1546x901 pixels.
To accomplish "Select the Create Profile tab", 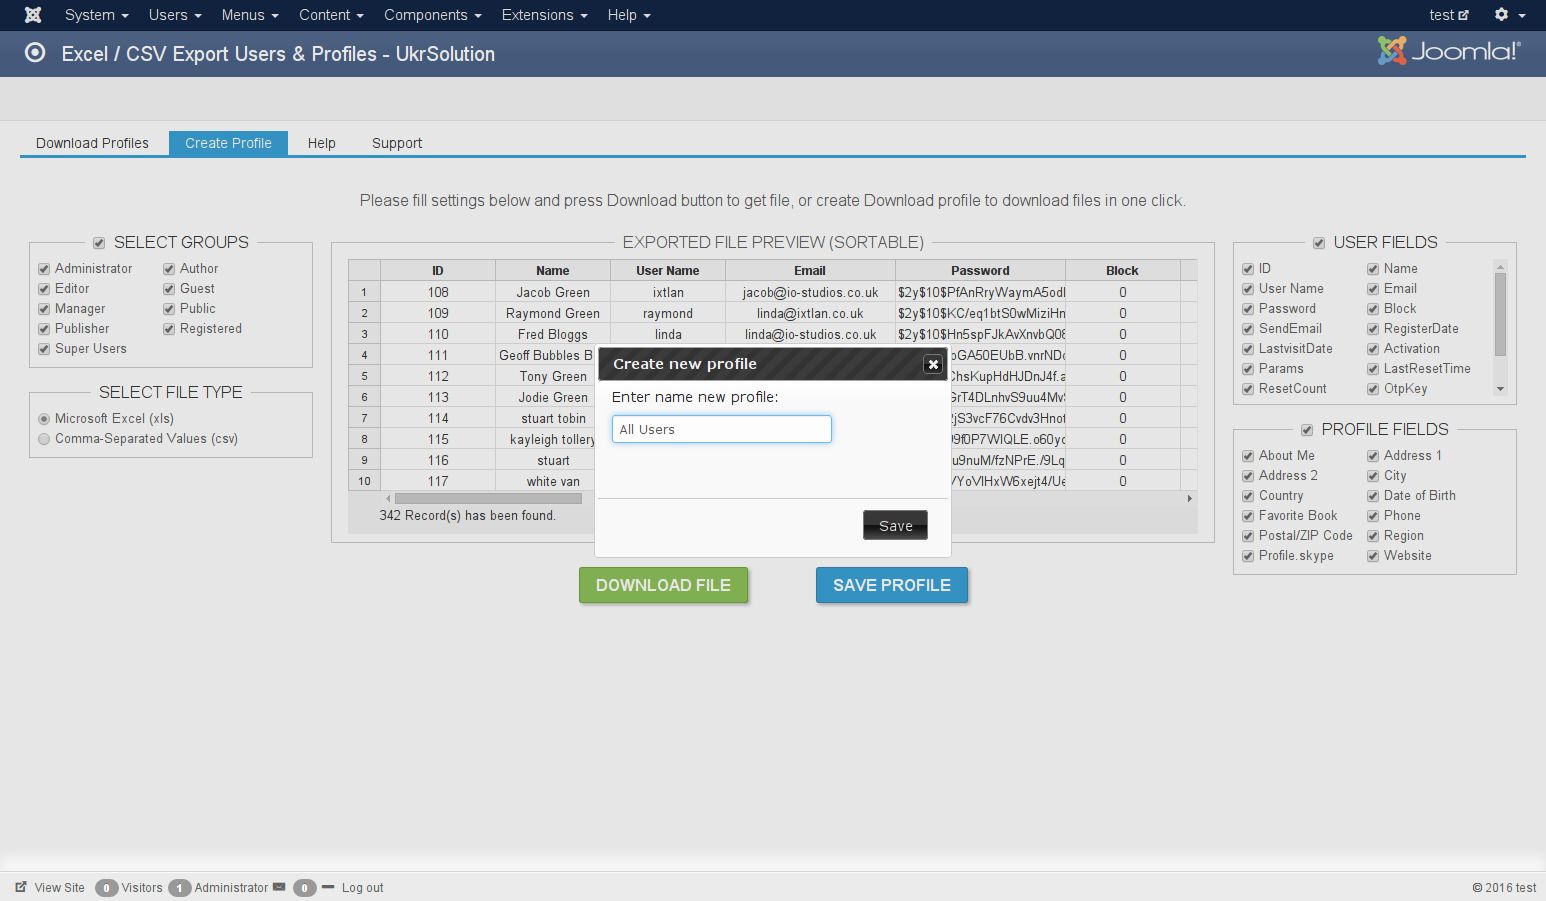I will (228, 143).
